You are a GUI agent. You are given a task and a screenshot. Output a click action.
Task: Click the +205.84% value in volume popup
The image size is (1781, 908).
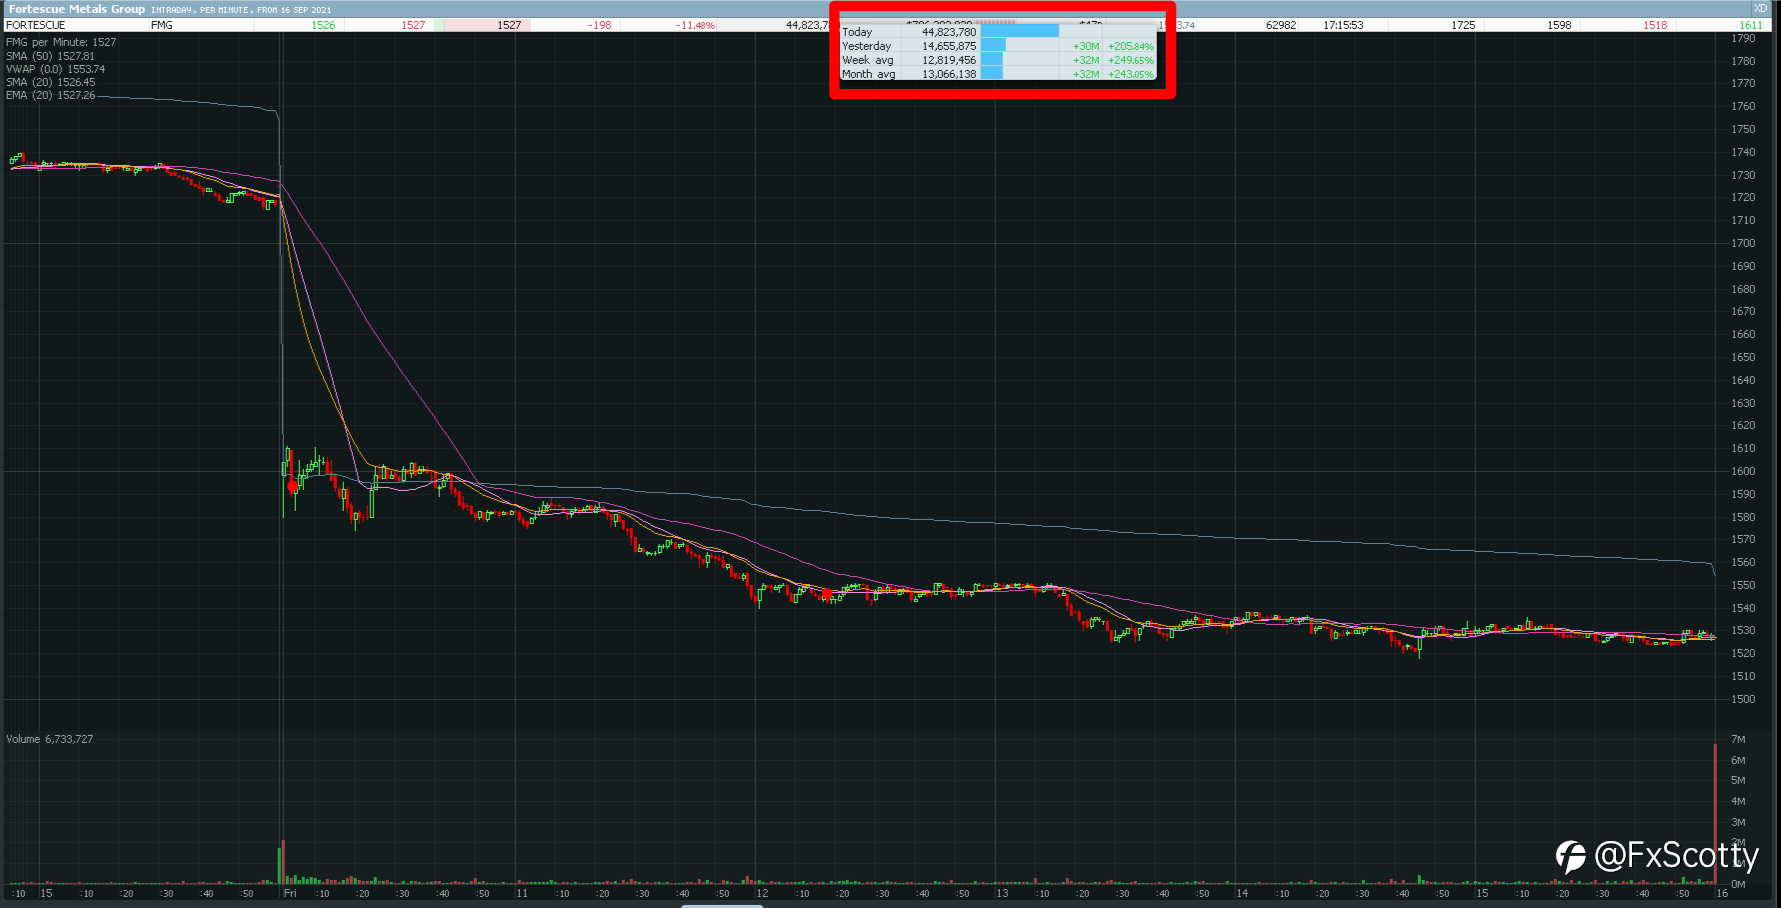tap(1130, 46)
